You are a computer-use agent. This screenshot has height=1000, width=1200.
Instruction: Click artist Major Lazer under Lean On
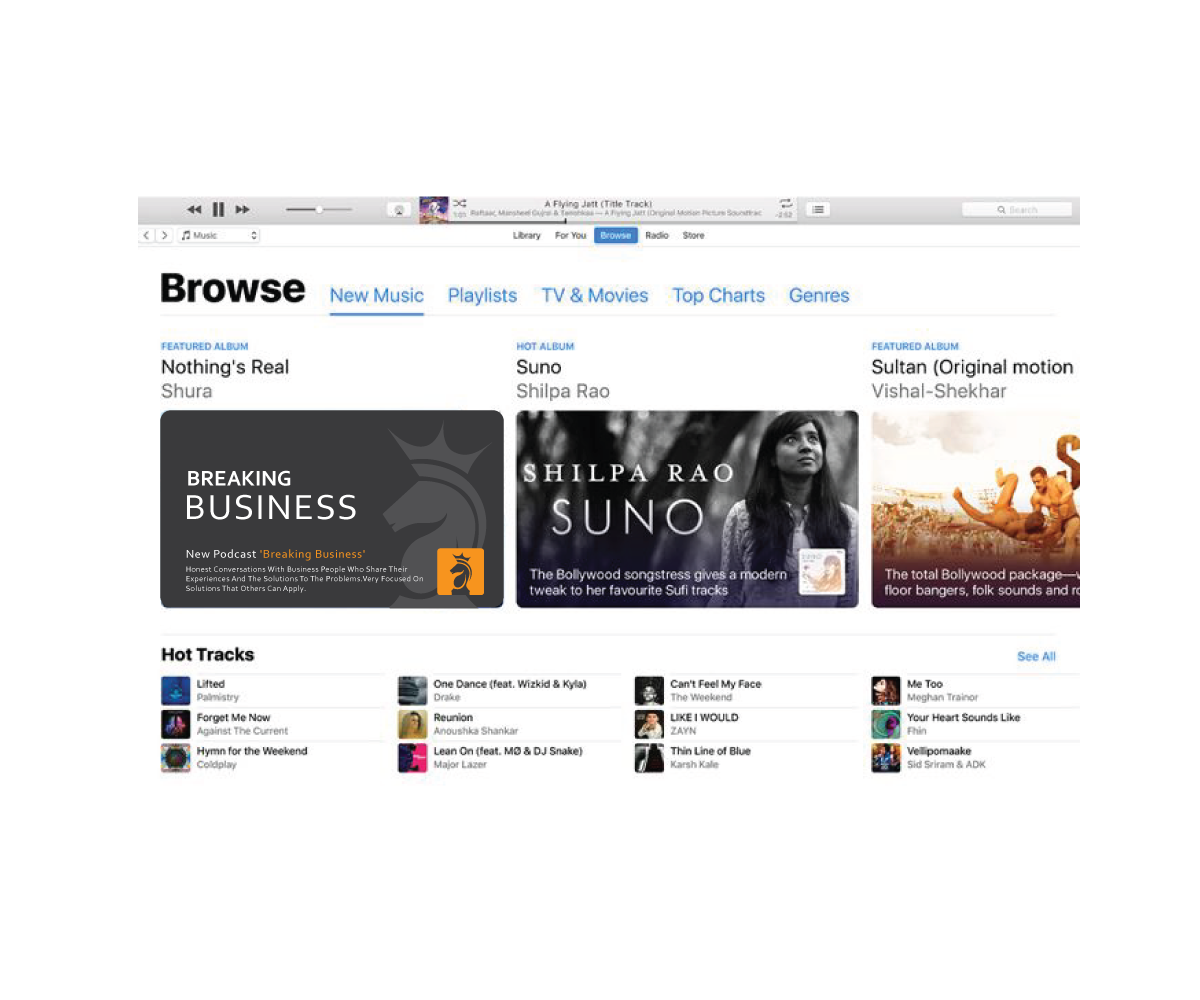[460, 765]
